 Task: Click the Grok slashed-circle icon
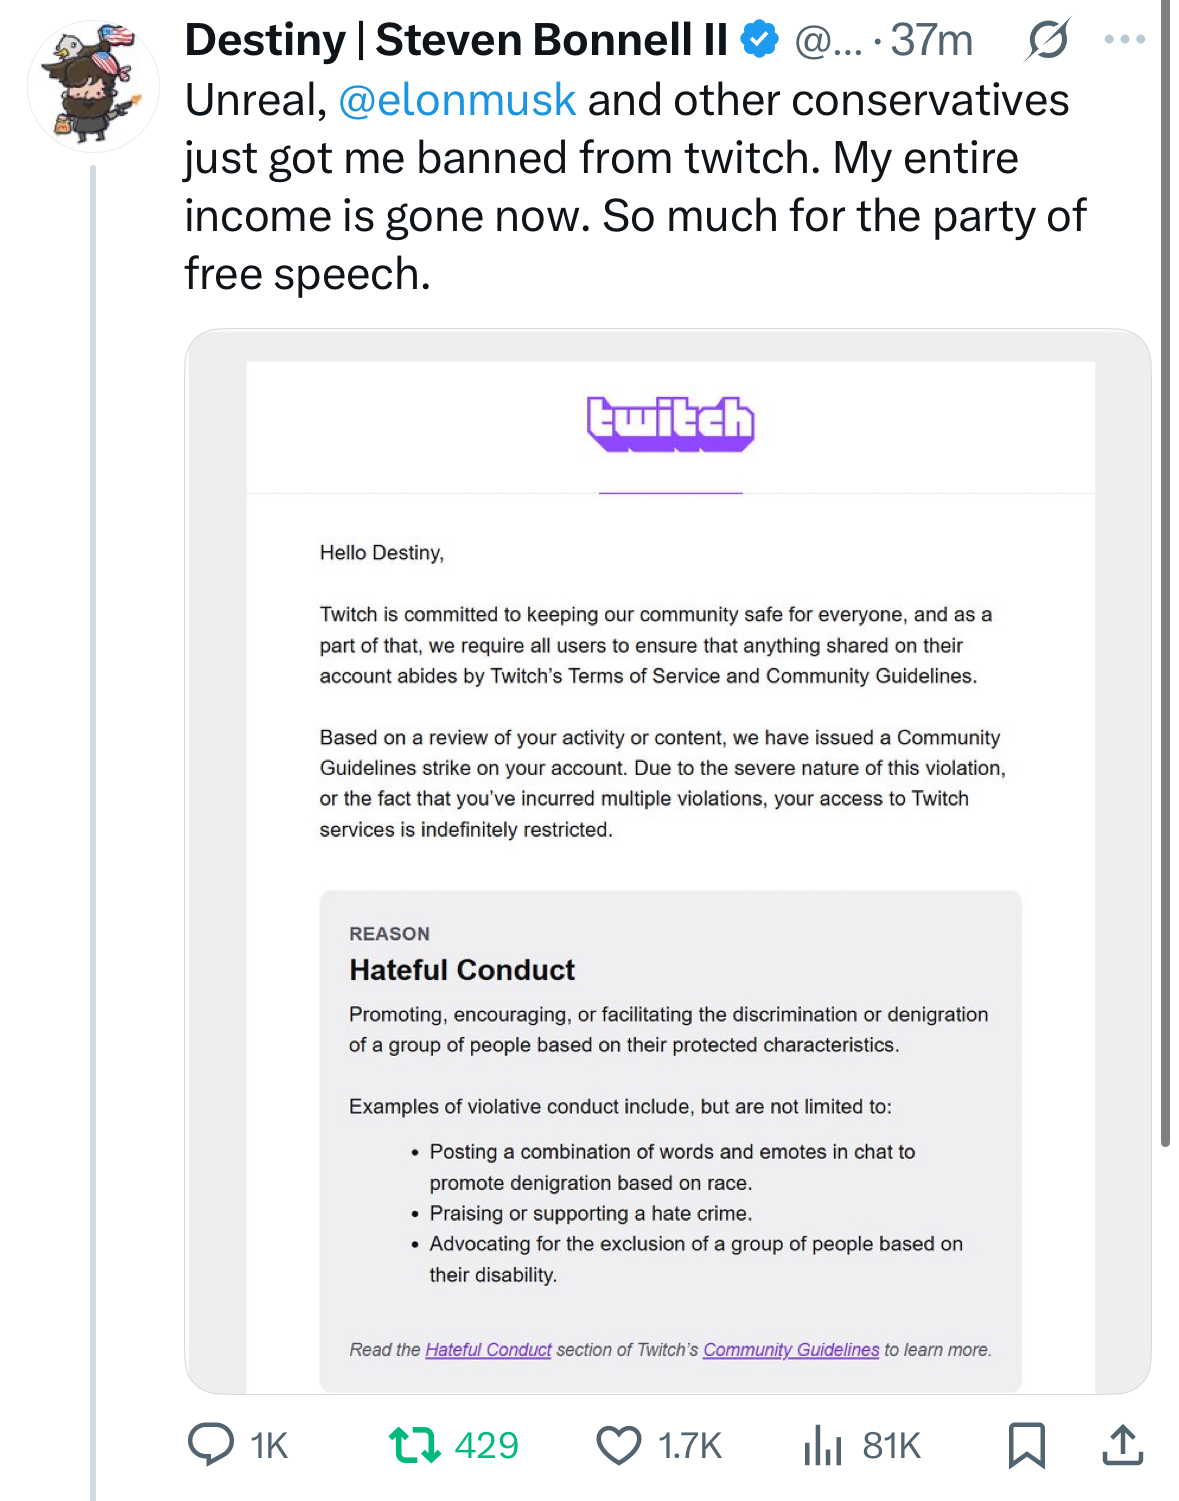coord(1047,40)
